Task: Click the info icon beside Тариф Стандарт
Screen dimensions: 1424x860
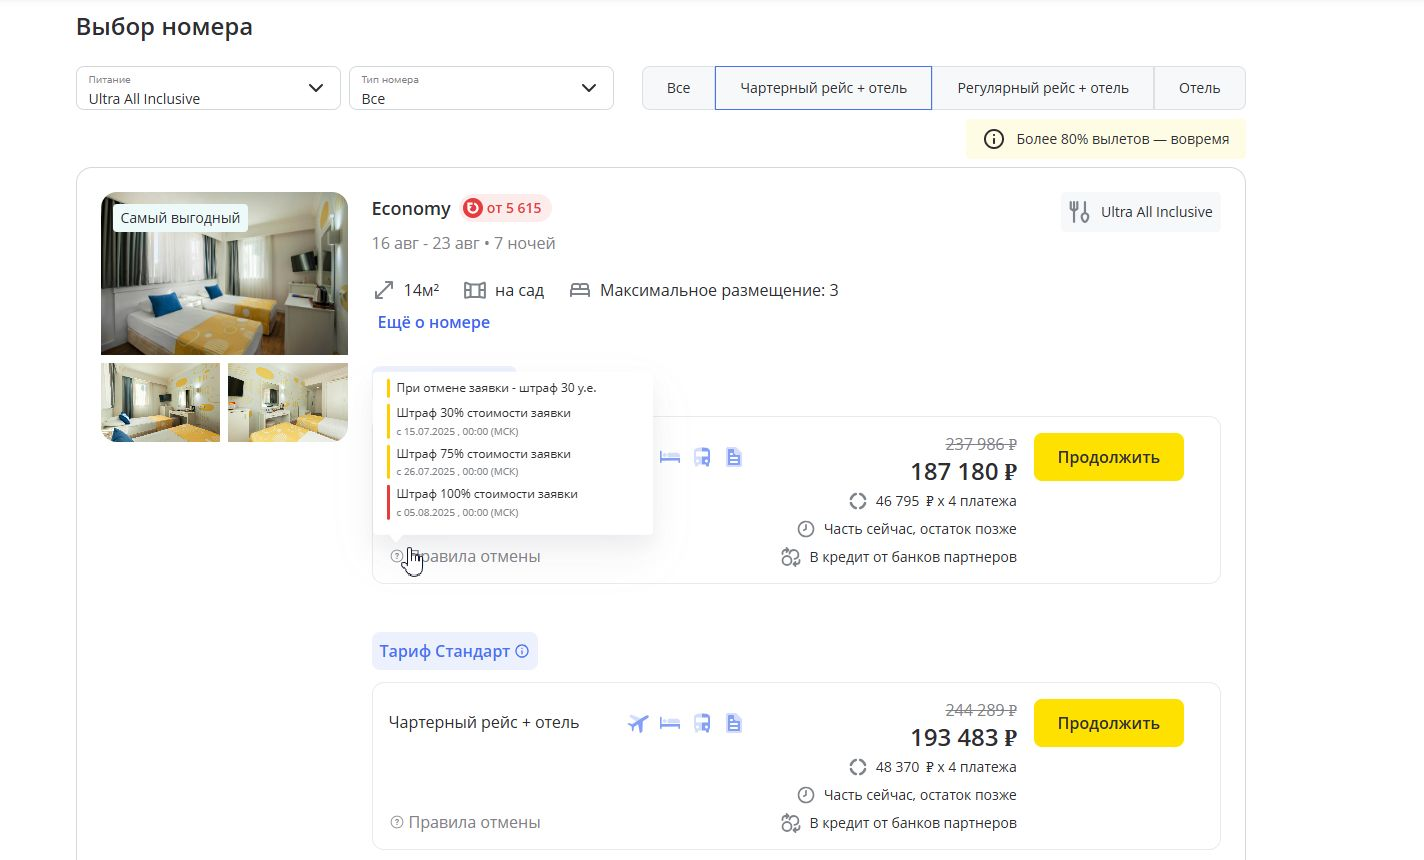Action: tap(522, 651)
